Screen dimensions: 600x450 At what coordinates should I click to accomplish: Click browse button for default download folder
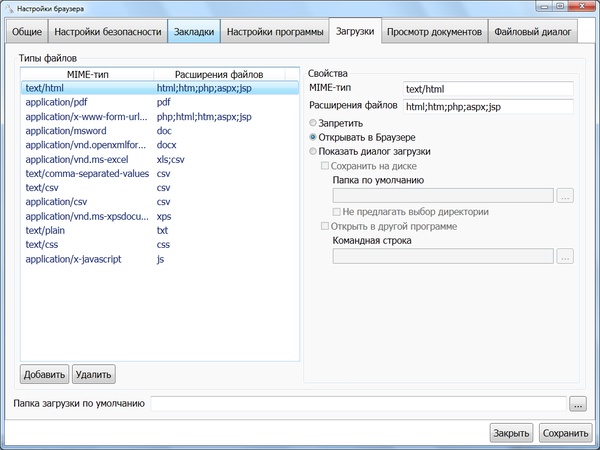coord(578,404)
